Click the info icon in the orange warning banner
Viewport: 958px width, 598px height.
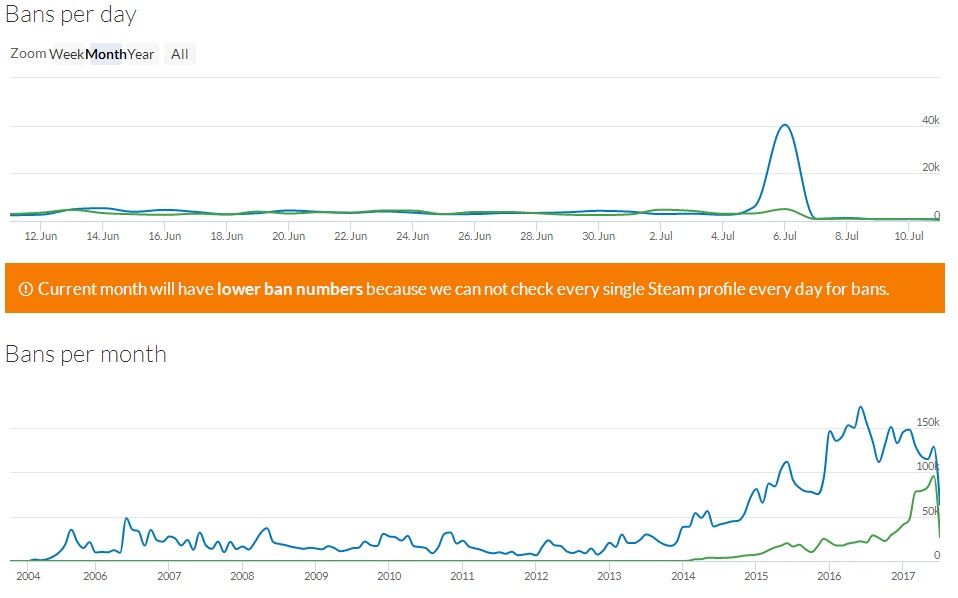click(24, 288)
